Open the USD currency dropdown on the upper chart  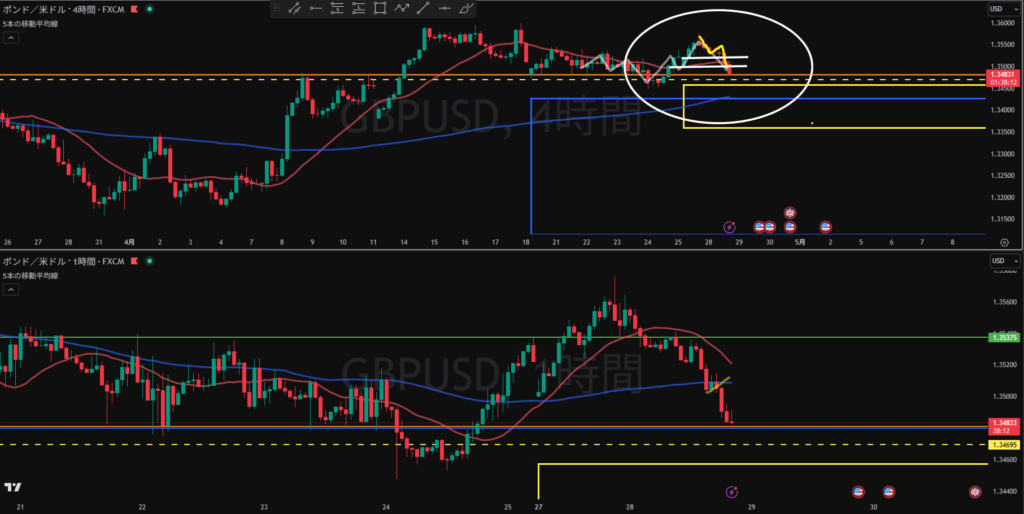pyautogui.click(x=1004, y=8)
